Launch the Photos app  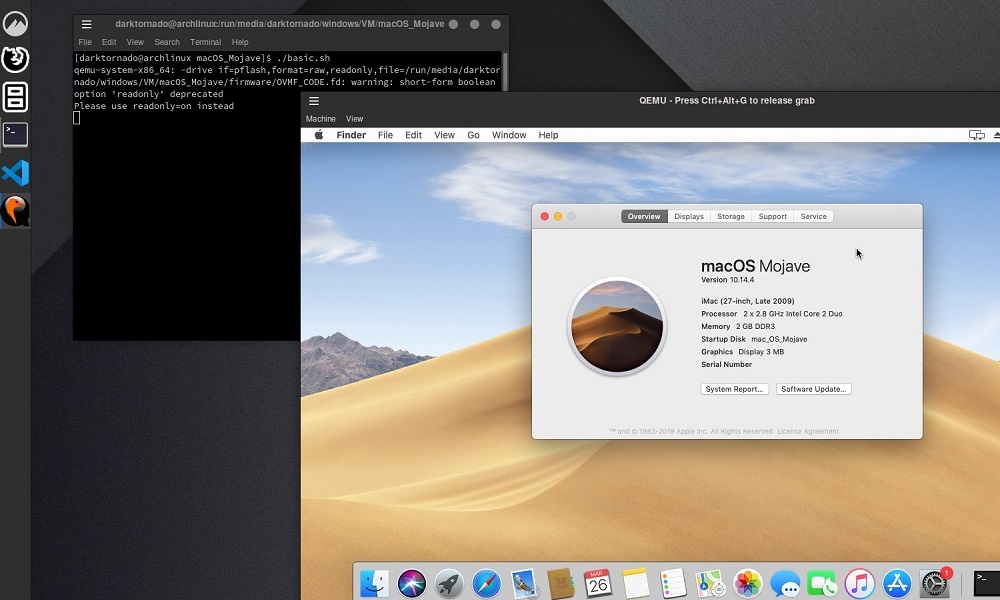746,583
